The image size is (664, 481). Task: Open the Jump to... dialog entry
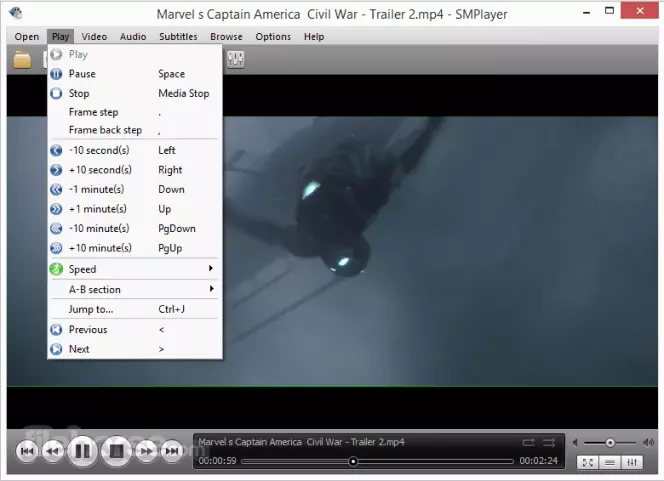click(x=135, y=309)
